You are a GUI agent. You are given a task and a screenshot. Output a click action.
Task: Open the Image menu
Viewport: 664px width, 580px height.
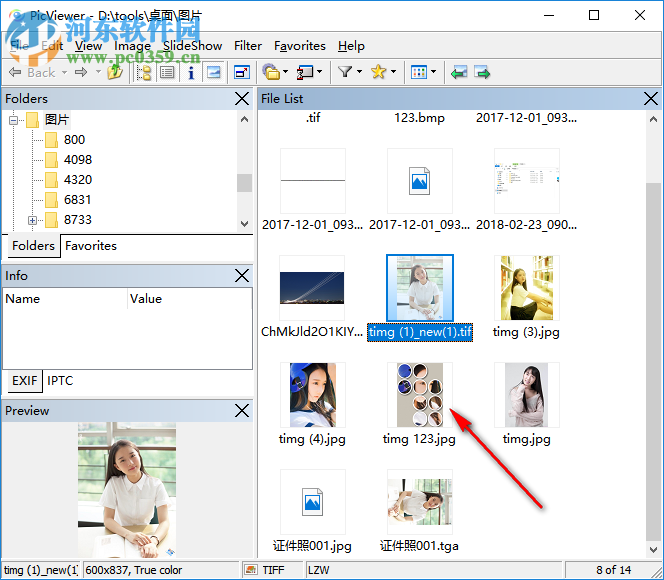pyautogui.click(x=133, y=46)
